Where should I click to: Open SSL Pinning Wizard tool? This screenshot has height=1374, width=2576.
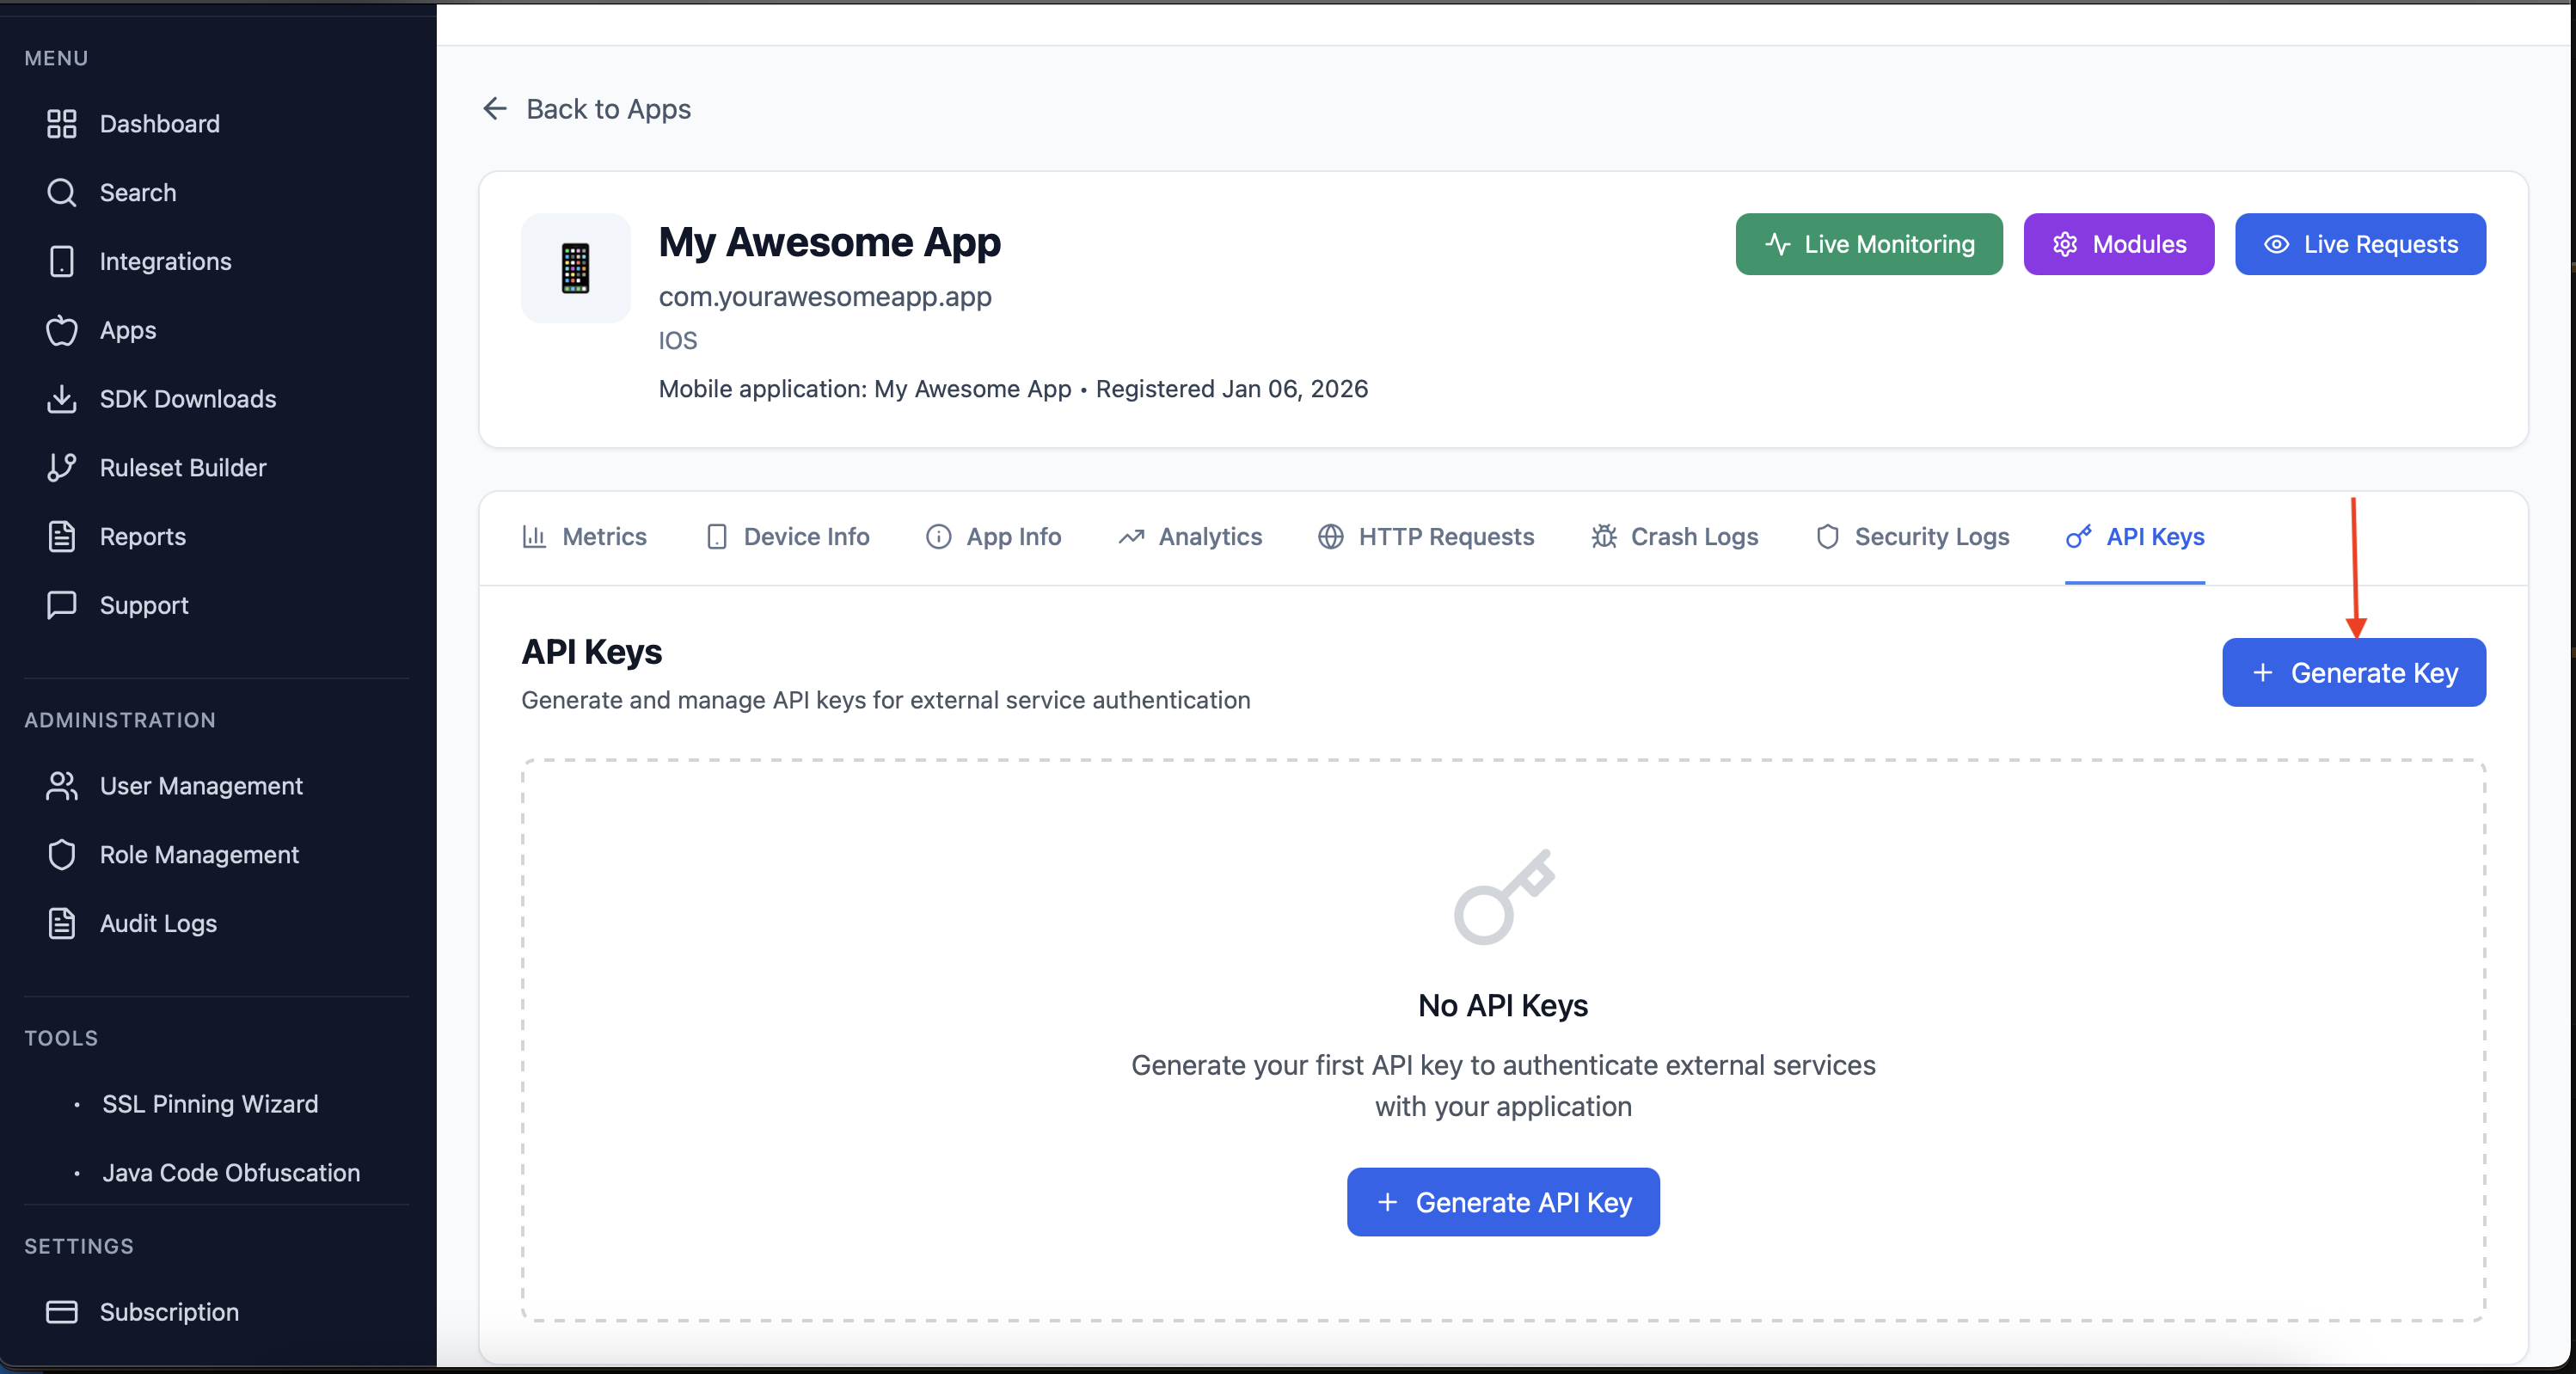210,1104
